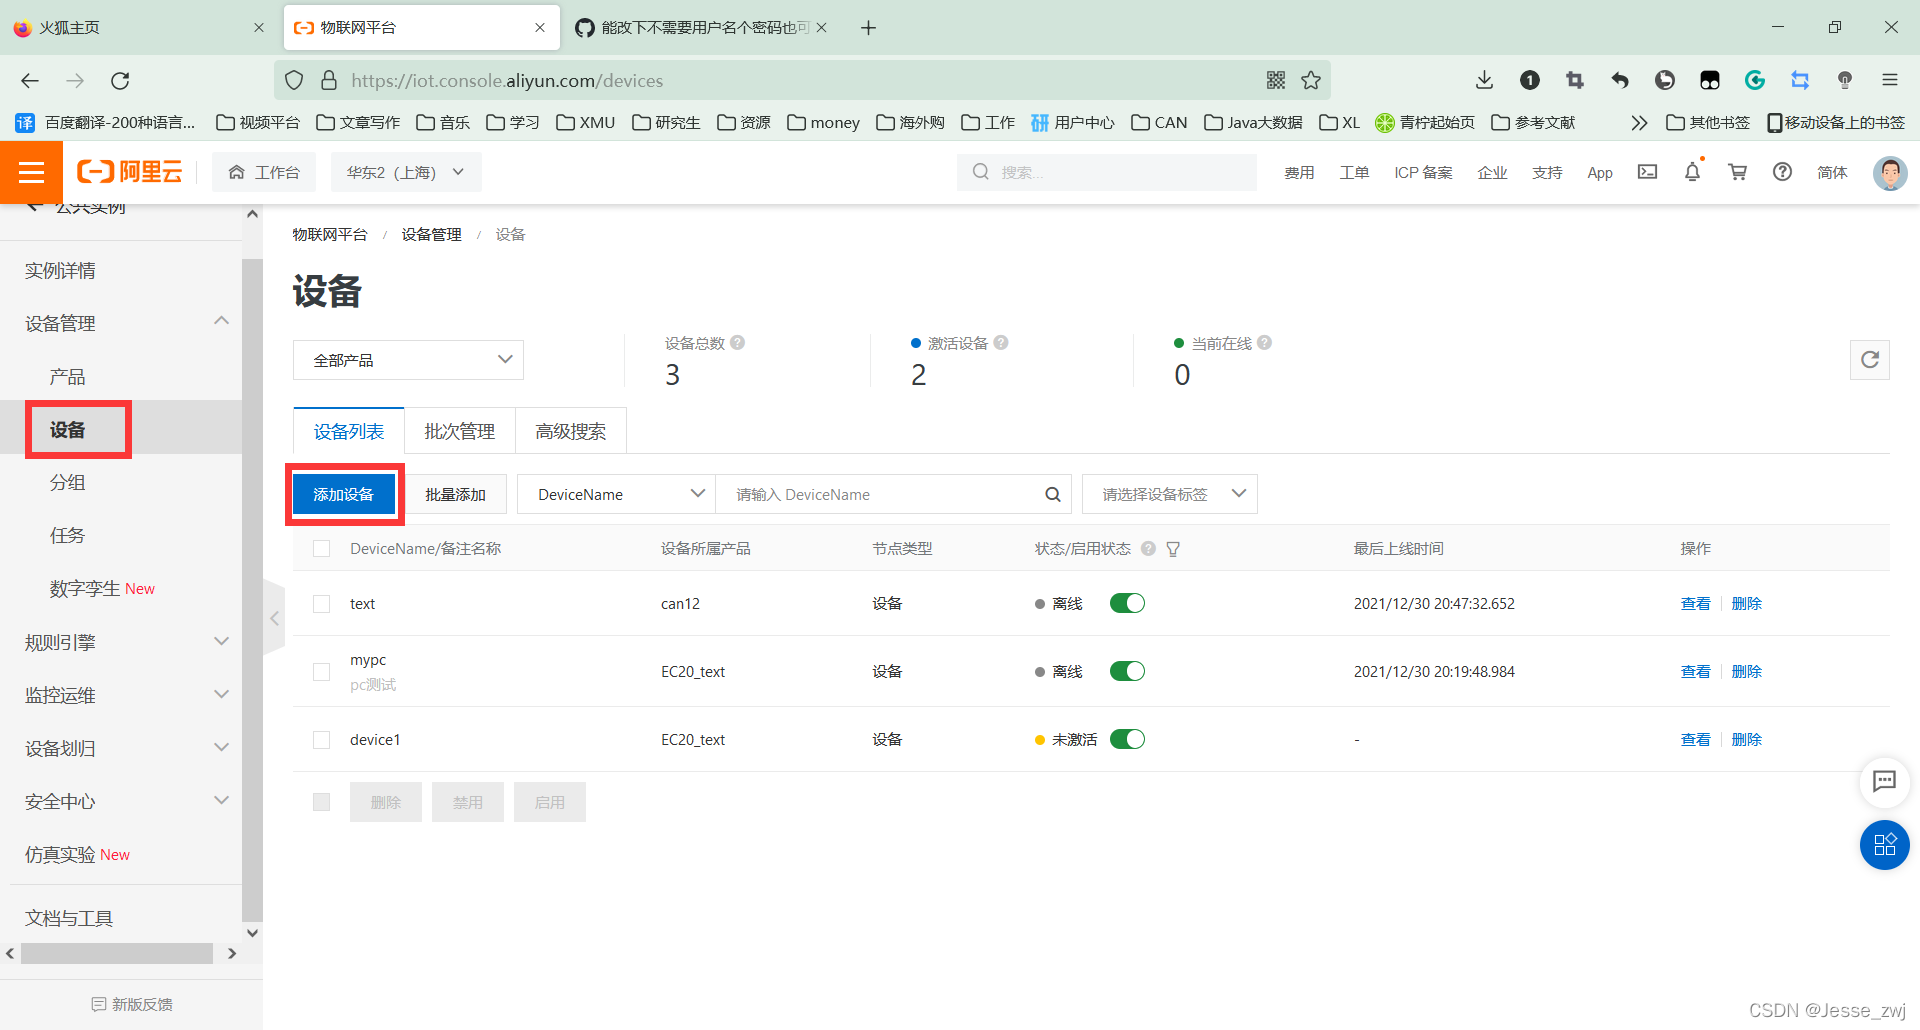Click the help question-mark icon in the header
This screenshot has width=1920, height=1030.
1781,172
